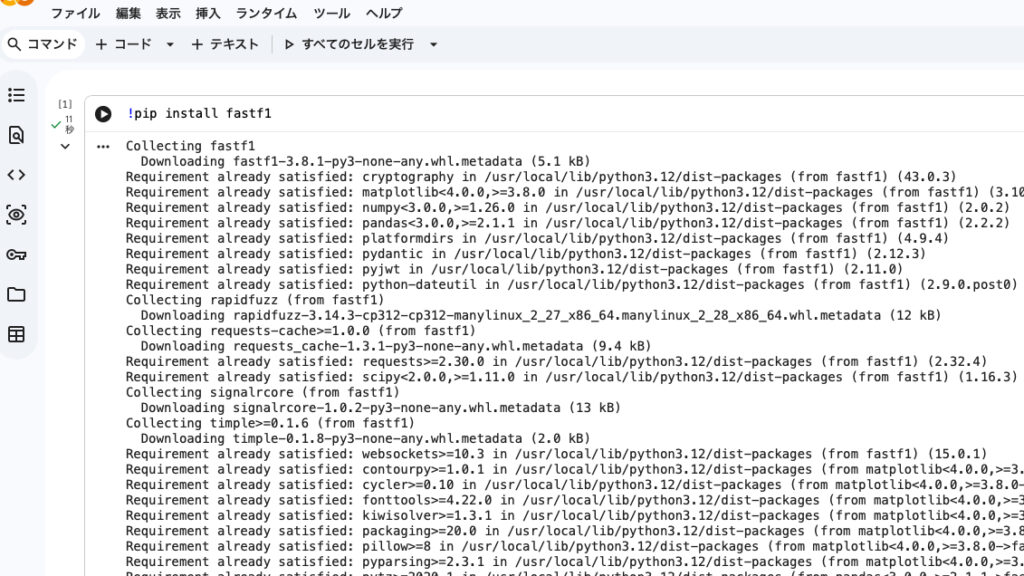The height and width of the screenshot is (576, 1024).
Task: Open the ツール menu
Action: click(x=332, y=13)
